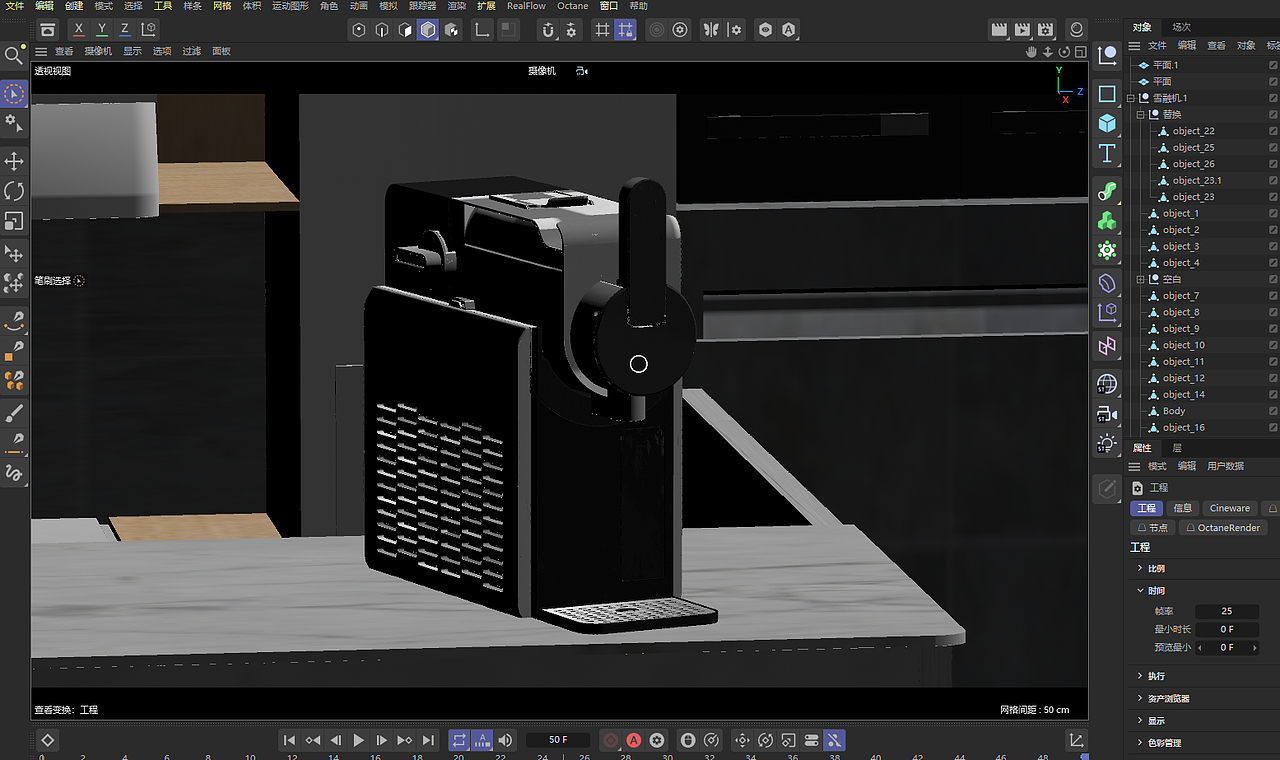Collapse the 时间 section
Image resolution: width=1280 pixels, height=760 pixels.
[1141, 591]
